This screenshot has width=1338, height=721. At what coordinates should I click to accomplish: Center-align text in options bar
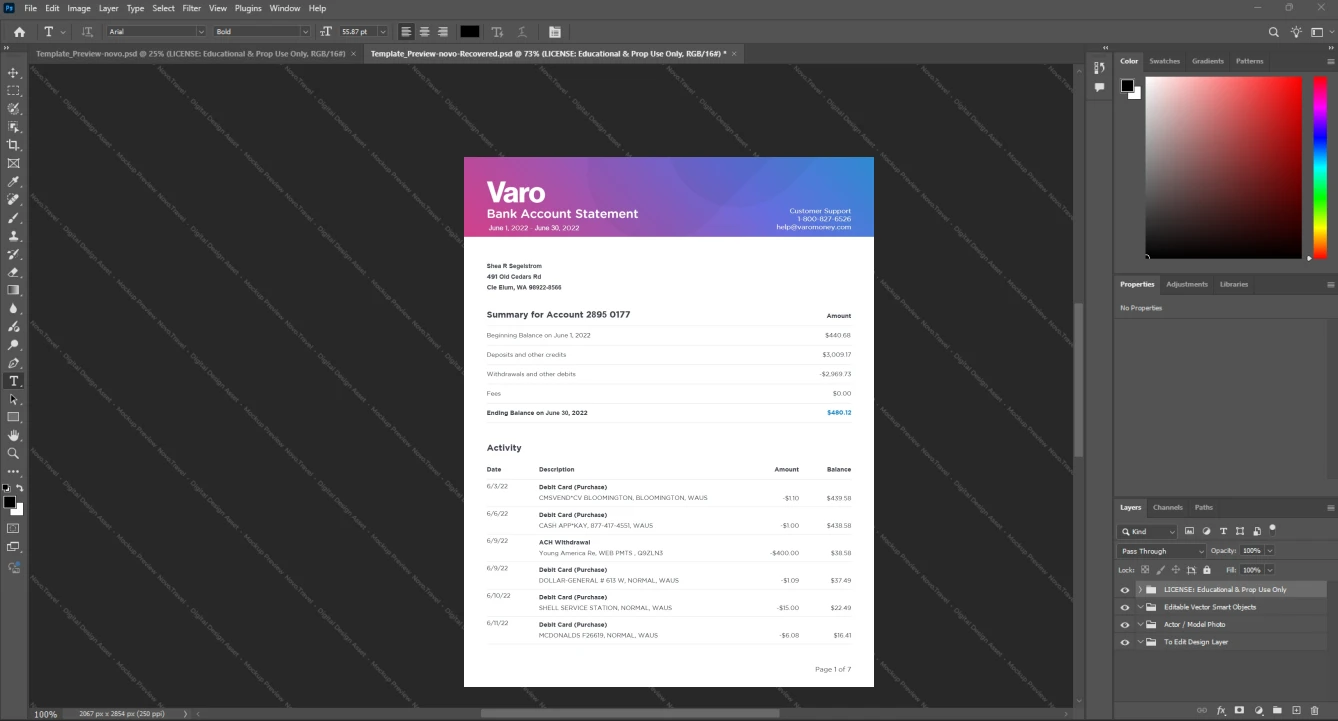pyautogui.click(x=424, y=32)
